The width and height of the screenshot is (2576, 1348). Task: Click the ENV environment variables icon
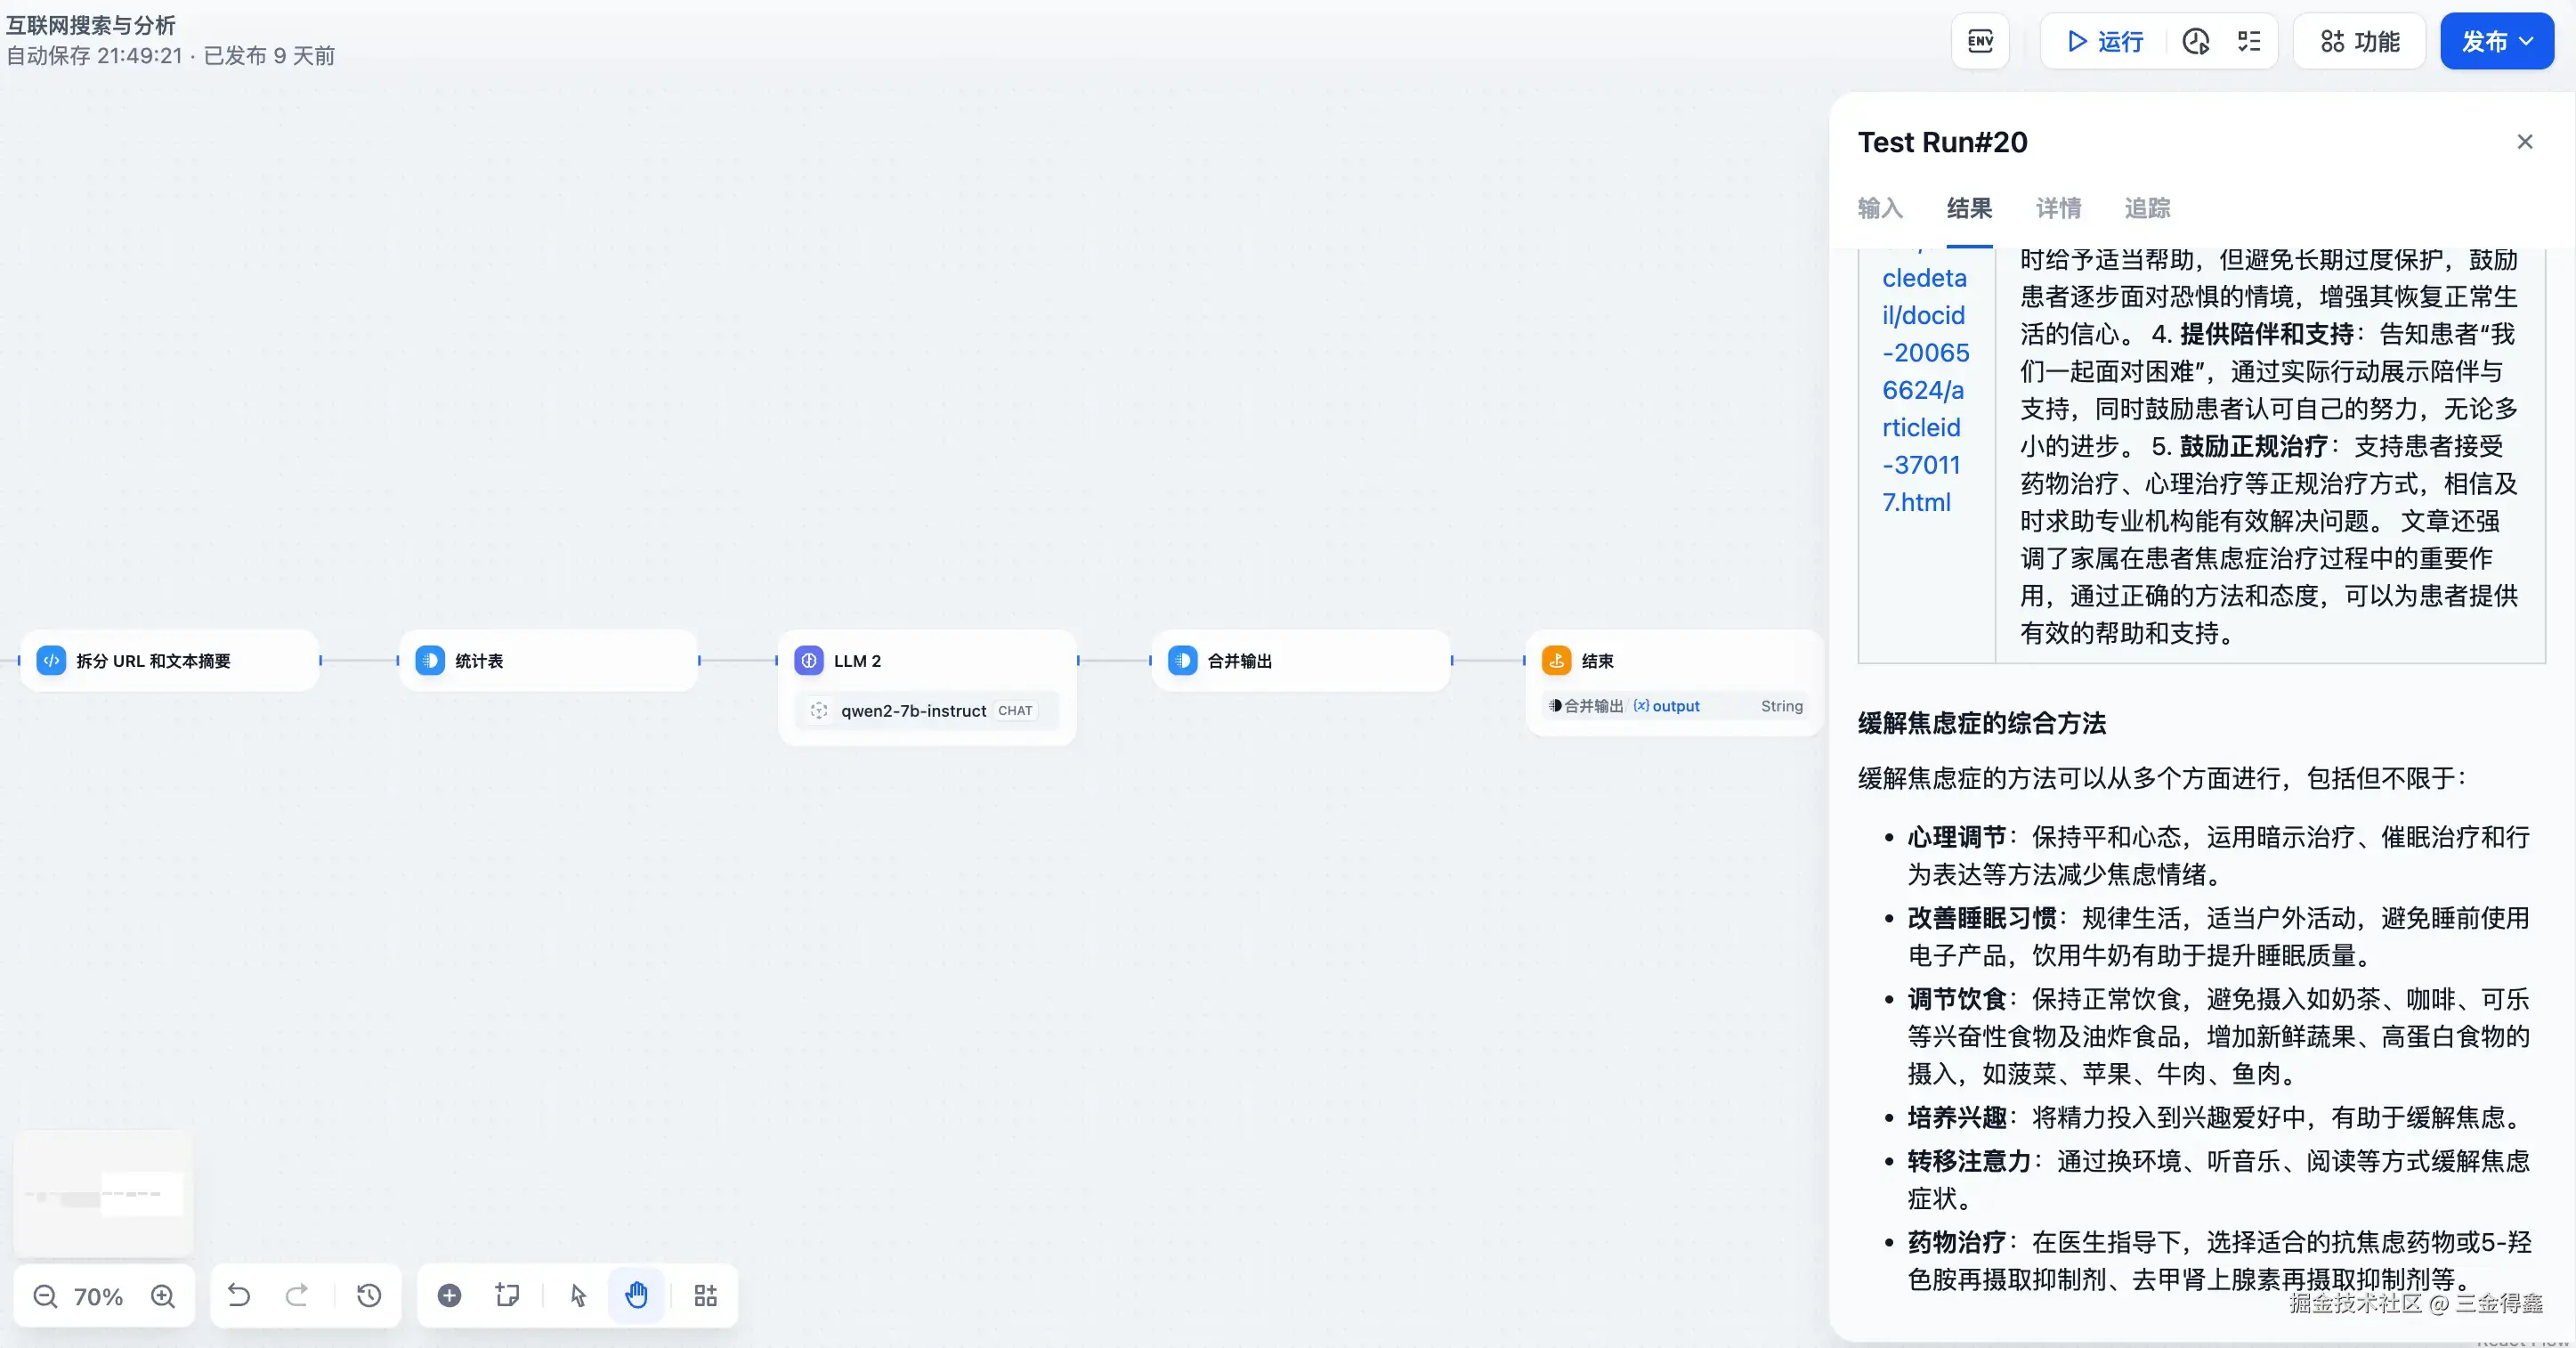1980,41
